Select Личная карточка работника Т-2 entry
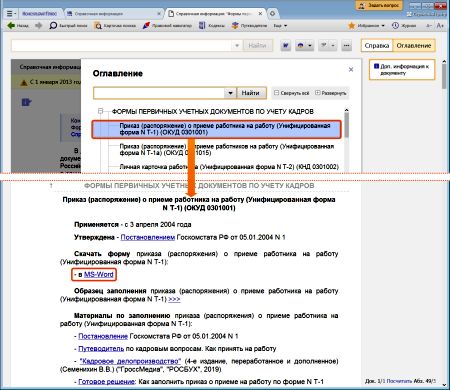The width and height of the screenshot is (450, 390). pyautogui.click(x=229, y=167)
